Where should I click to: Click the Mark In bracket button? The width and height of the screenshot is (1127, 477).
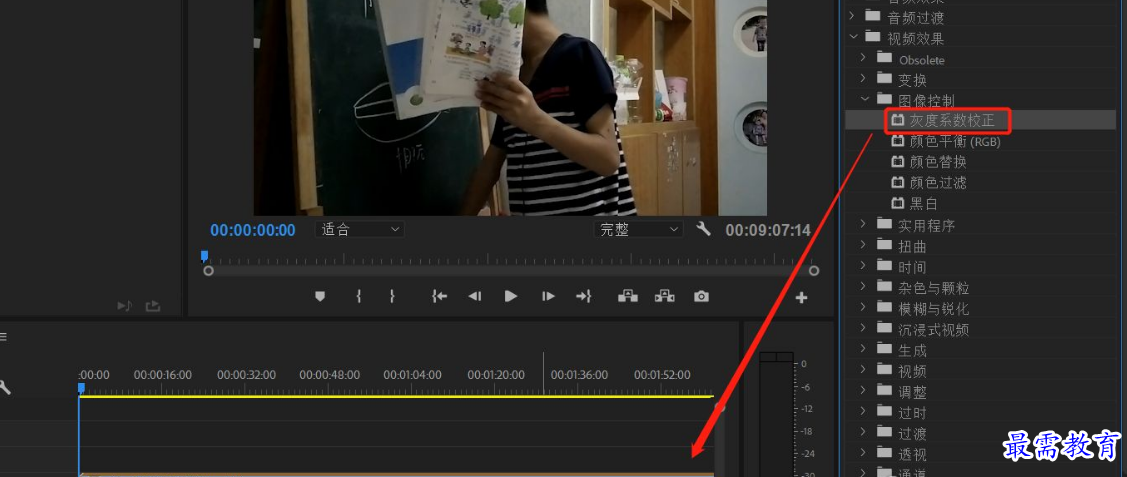(x=358, y=296)
